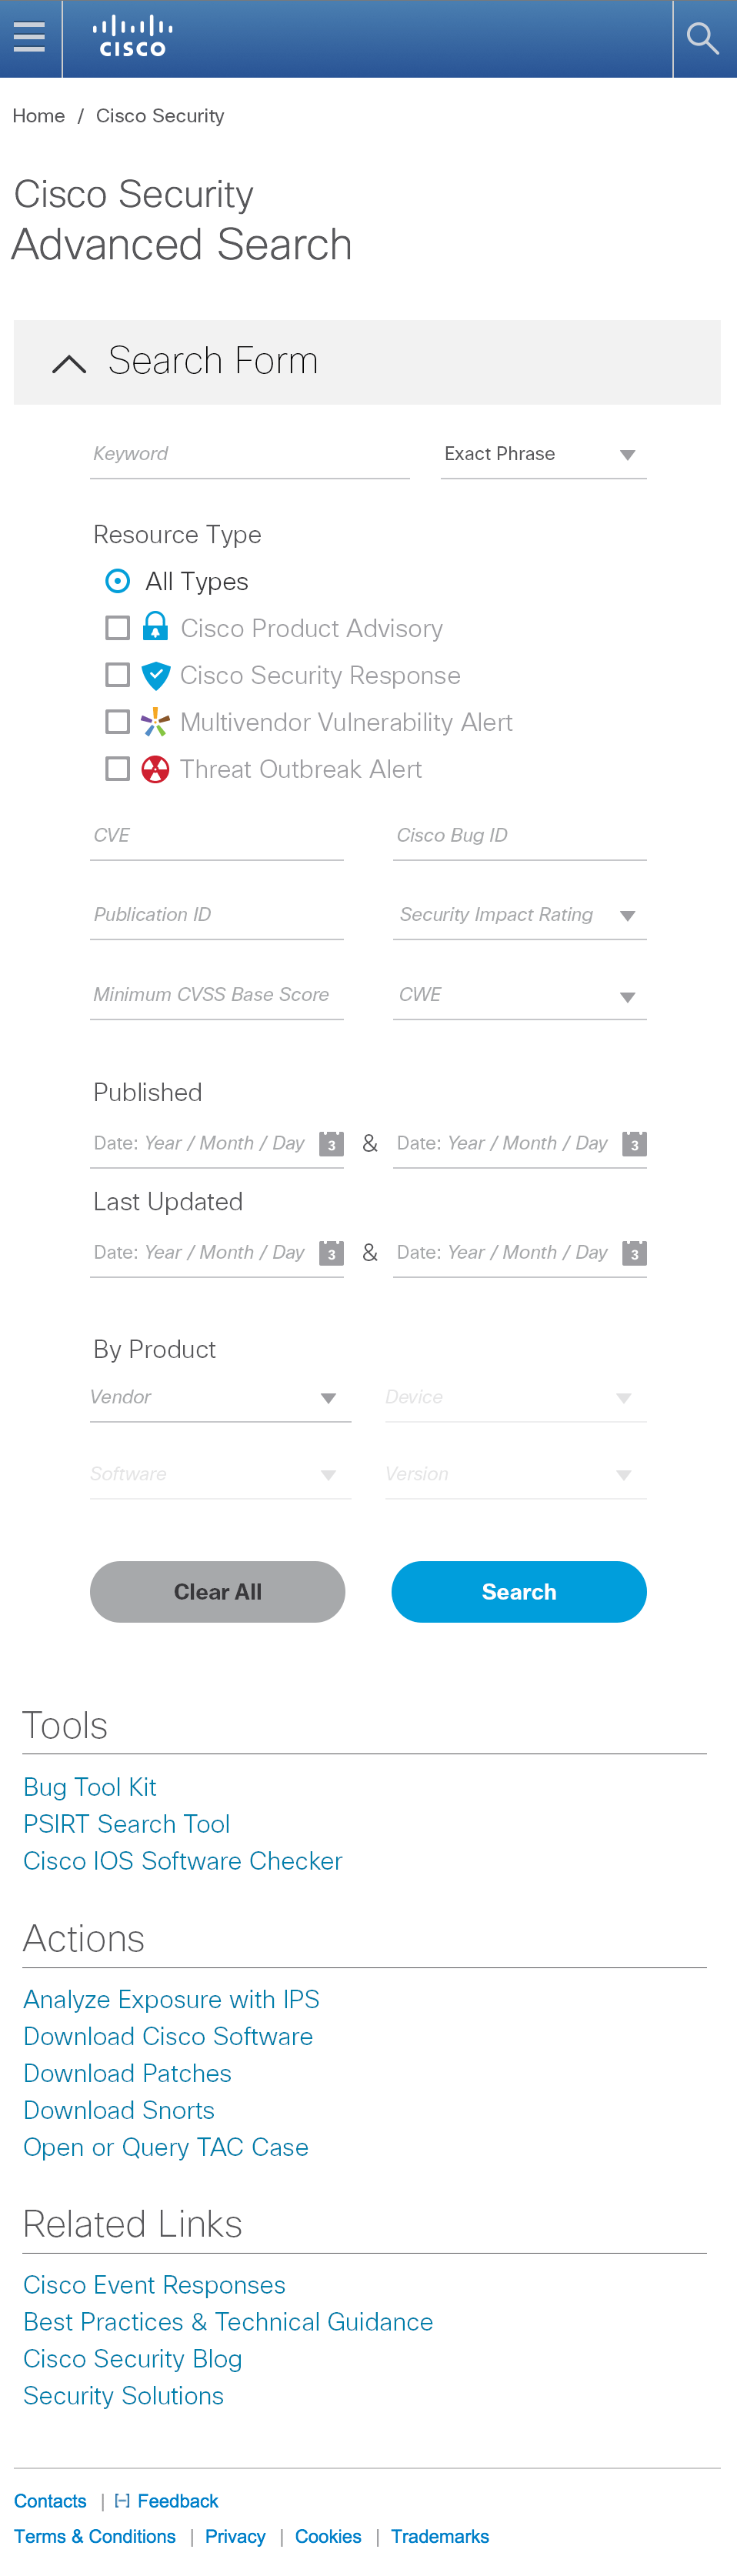
Task: Focus the Keyword input field
Action: point(250,455)
